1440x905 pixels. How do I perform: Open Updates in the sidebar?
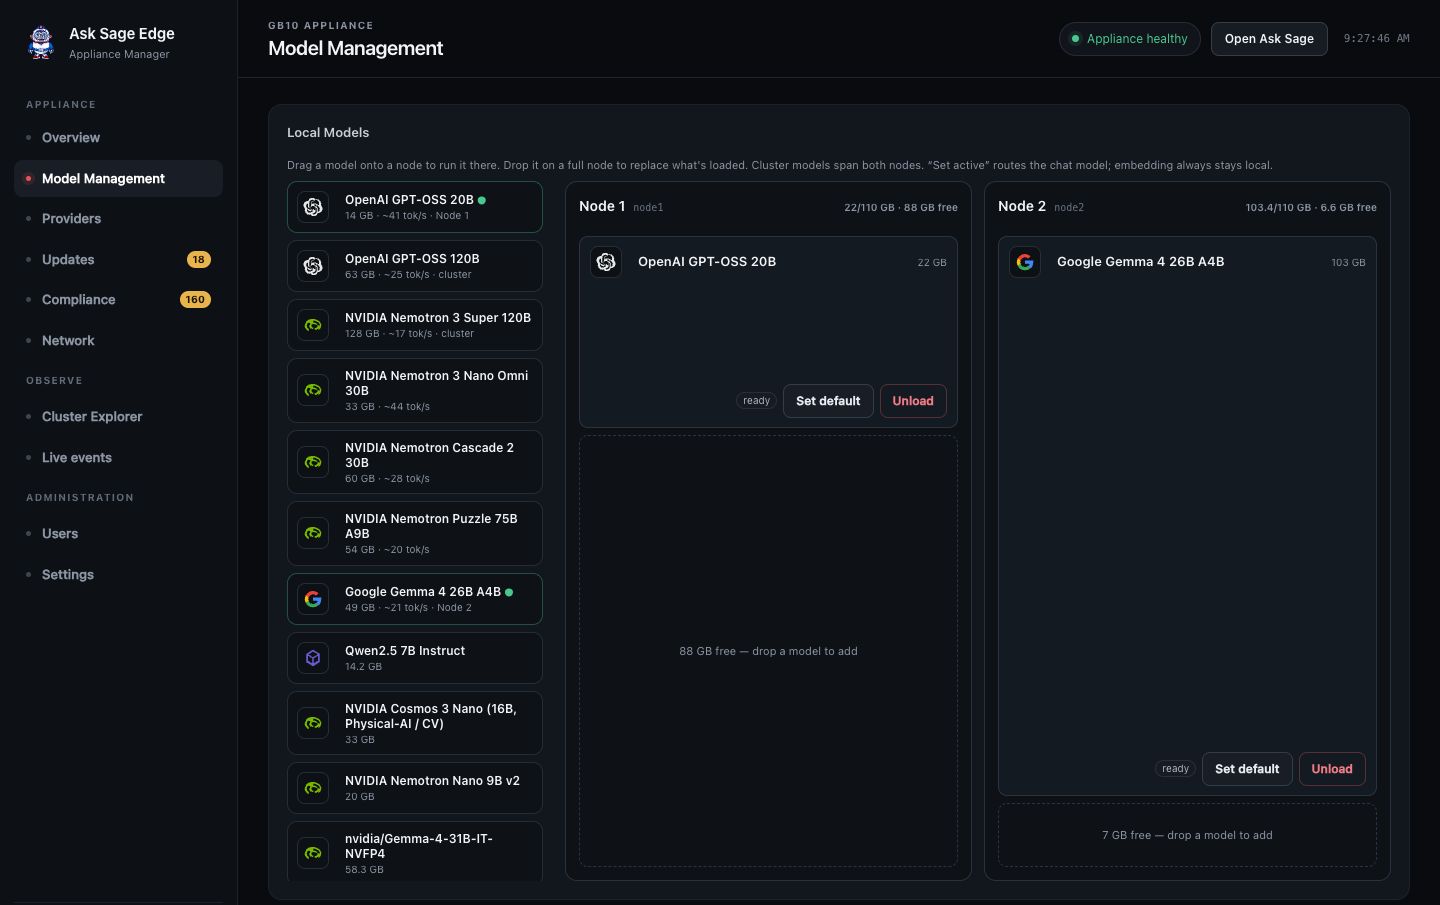point(118,260)
